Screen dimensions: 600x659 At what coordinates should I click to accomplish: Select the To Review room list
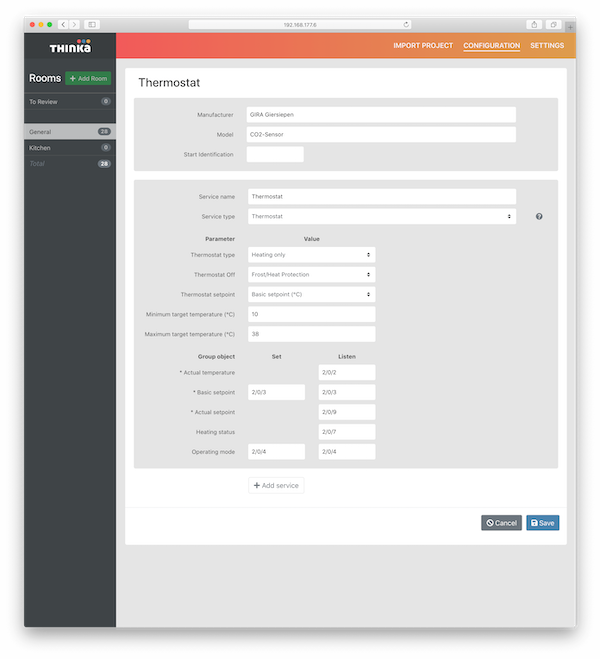70,102
